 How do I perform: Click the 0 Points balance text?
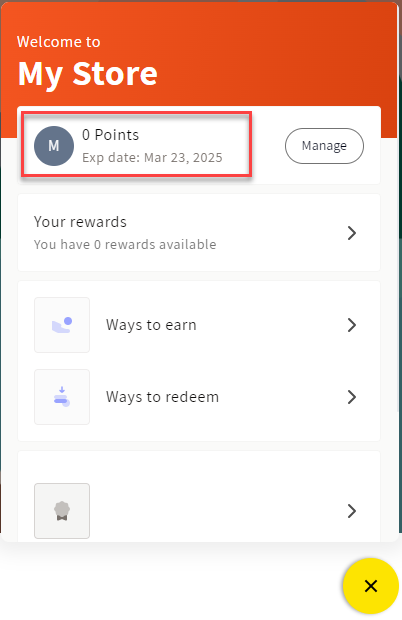[110, 135]
